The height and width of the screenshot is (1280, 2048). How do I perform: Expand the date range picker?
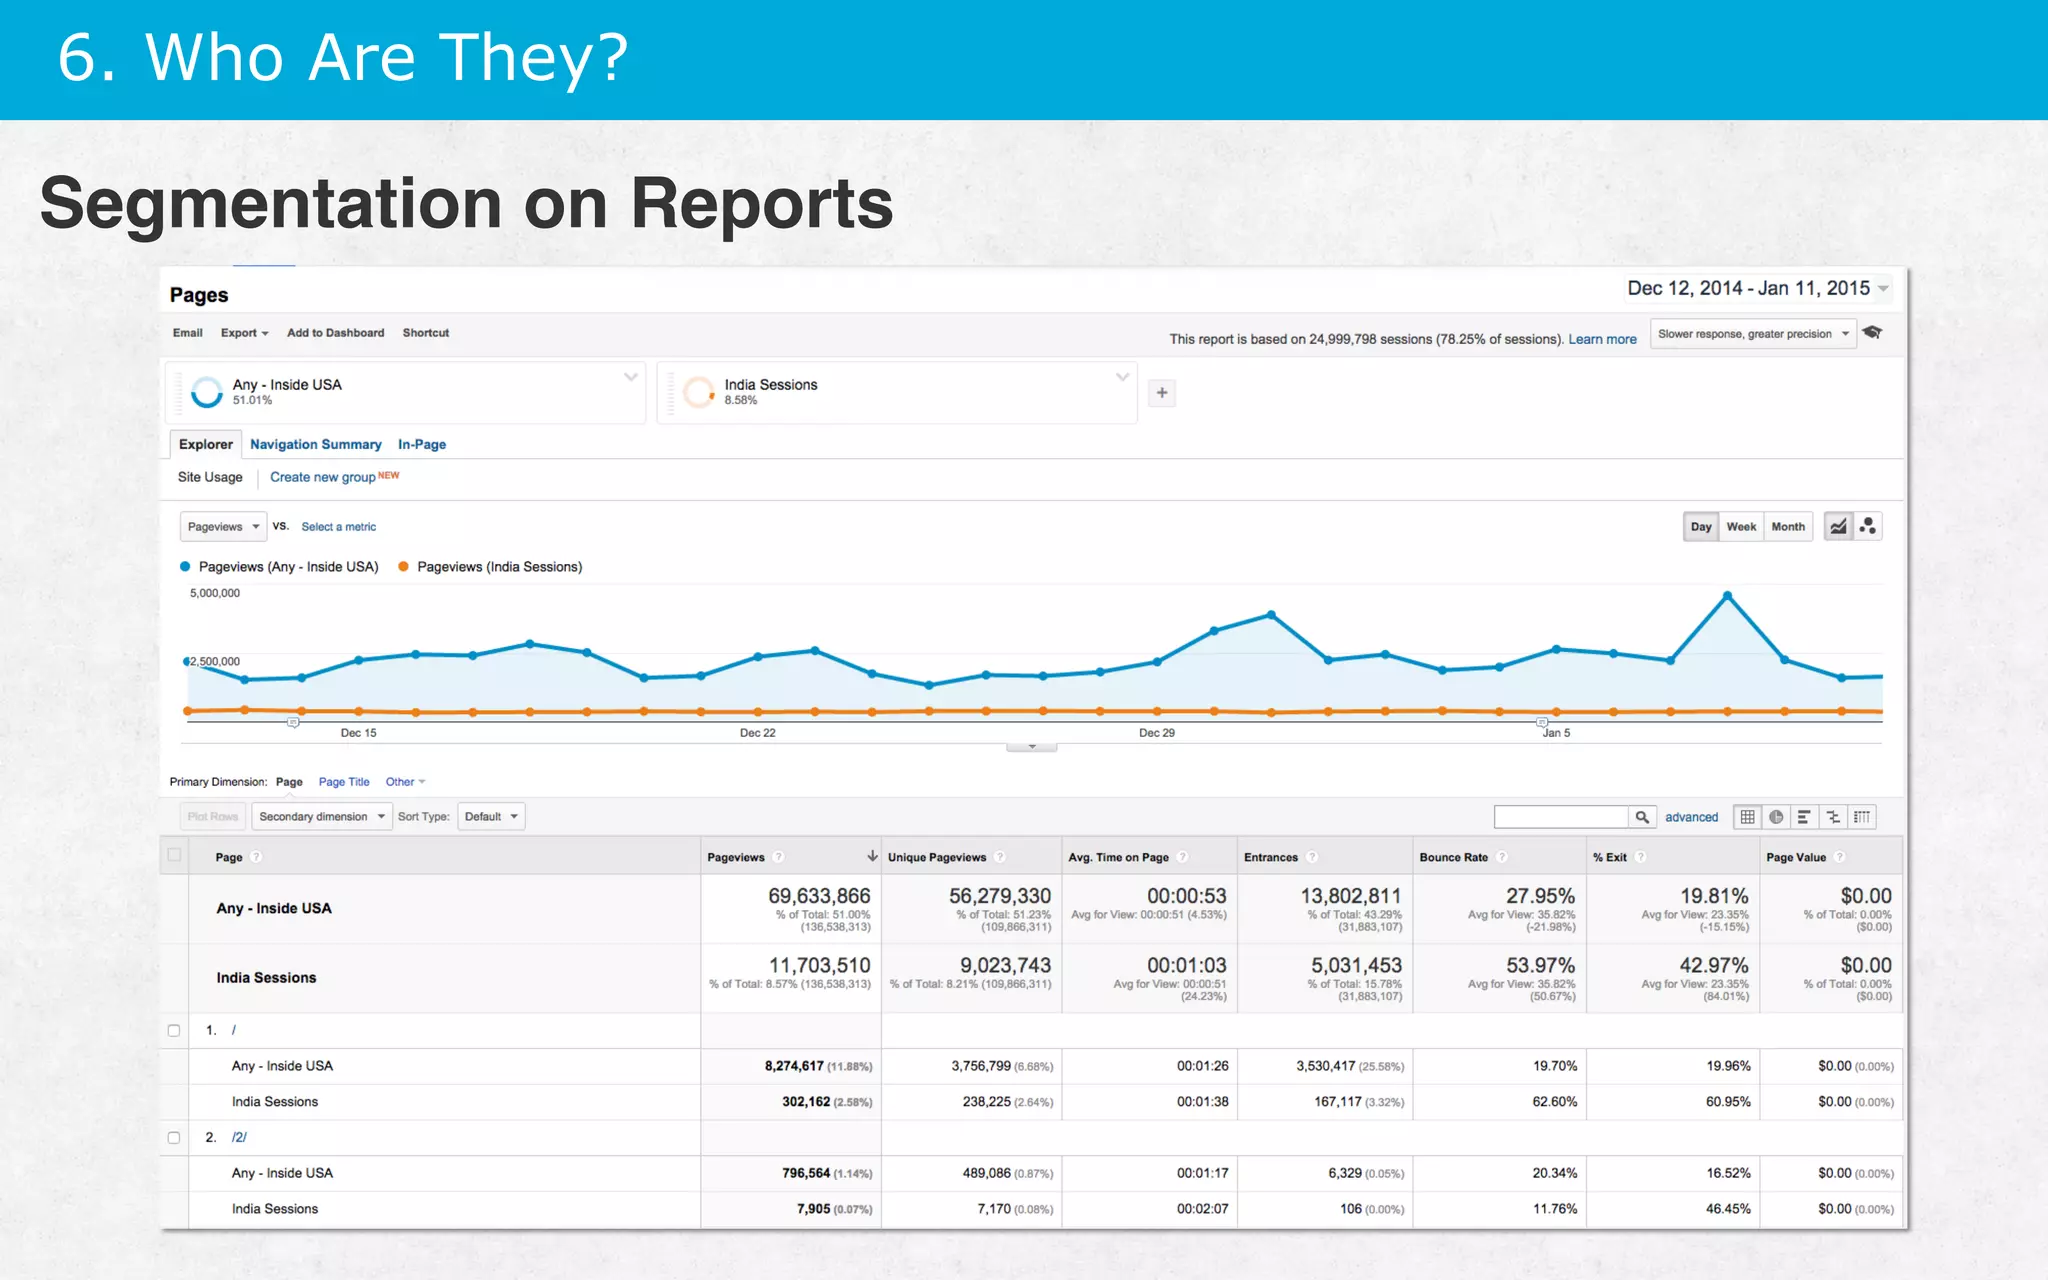coord(1757,289)
